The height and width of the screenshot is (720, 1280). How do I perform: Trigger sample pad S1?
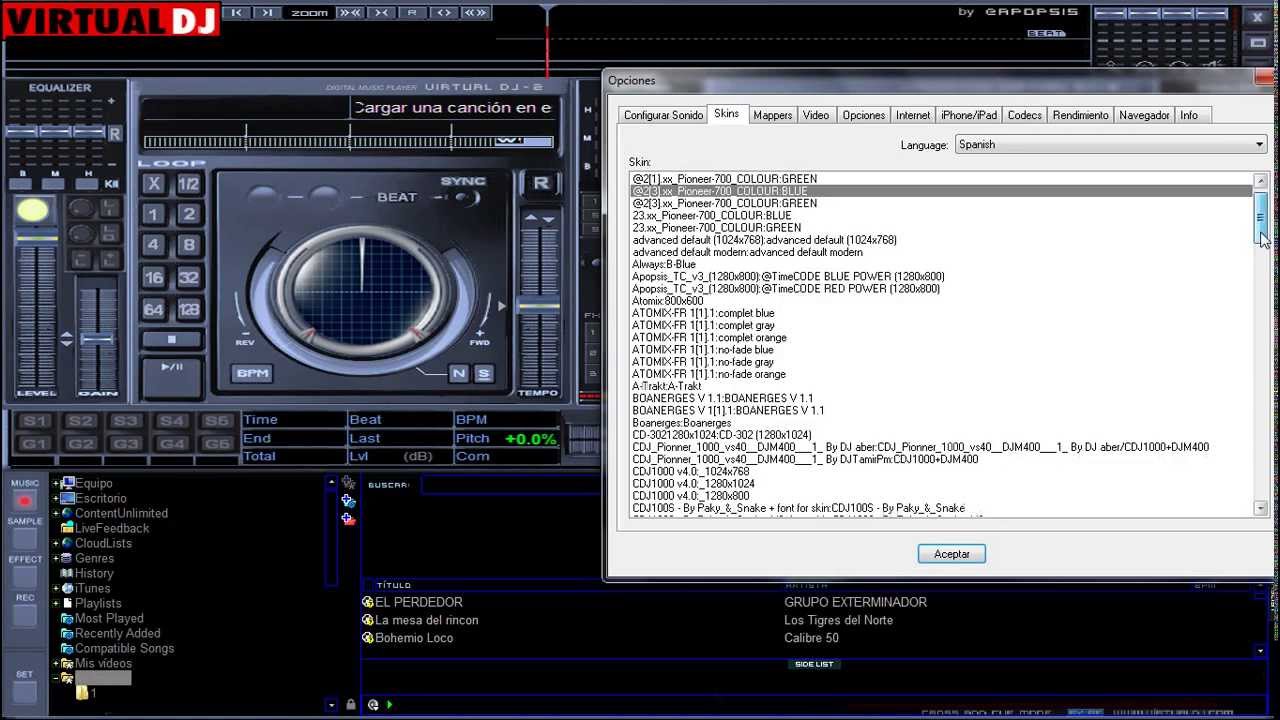[35, 421]
